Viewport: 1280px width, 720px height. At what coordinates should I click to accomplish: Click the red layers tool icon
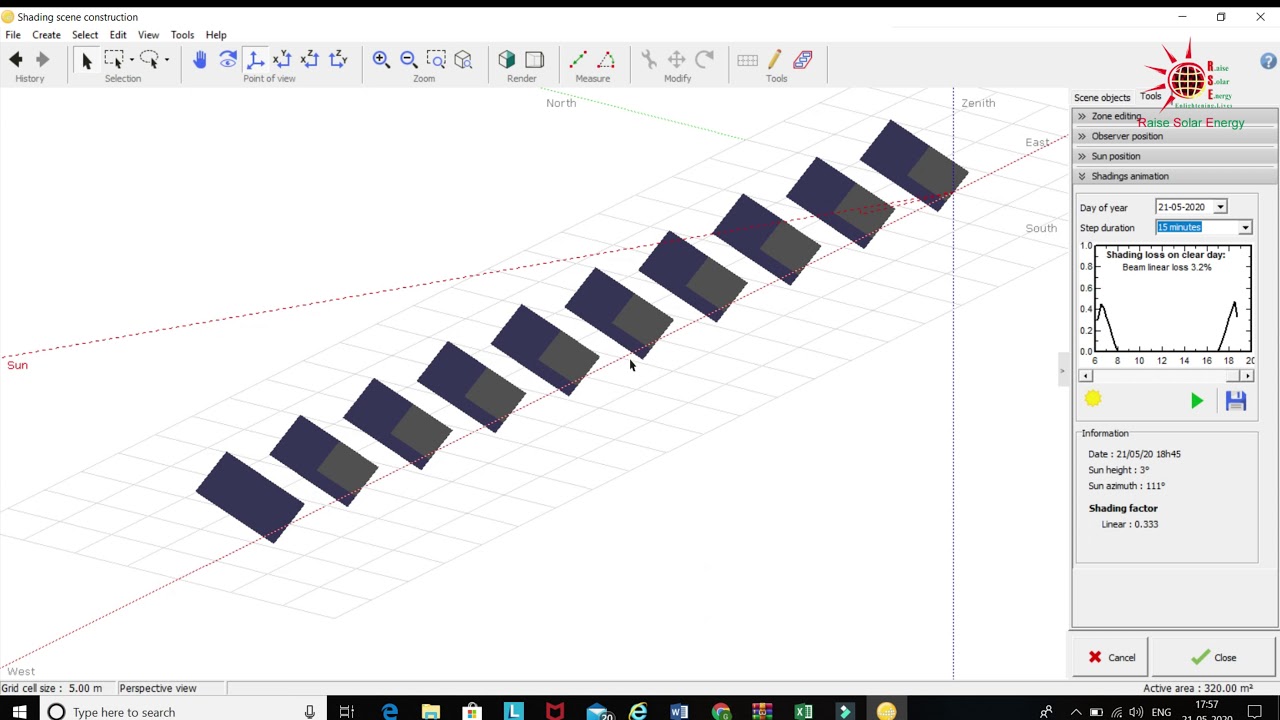pos(803,60)
